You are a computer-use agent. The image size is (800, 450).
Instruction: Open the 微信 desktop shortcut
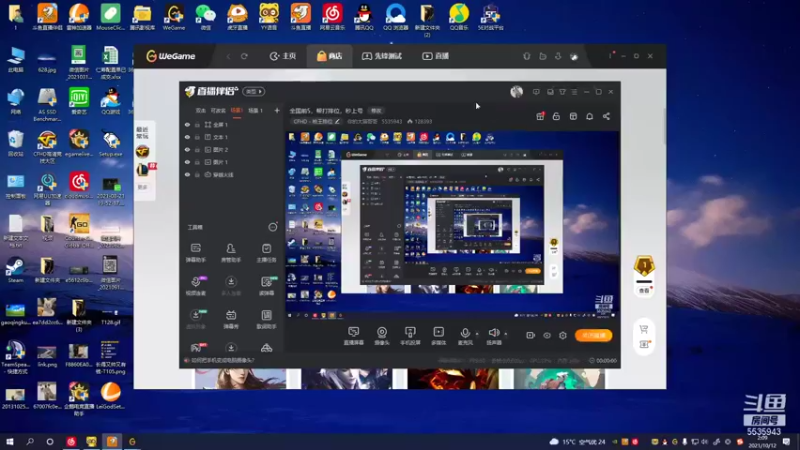pyautogui.click(x=206, y=17)
